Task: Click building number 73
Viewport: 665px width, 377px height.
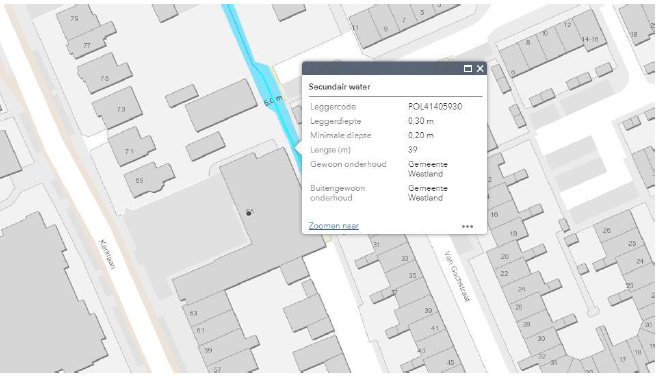Action: coord(121,109)
